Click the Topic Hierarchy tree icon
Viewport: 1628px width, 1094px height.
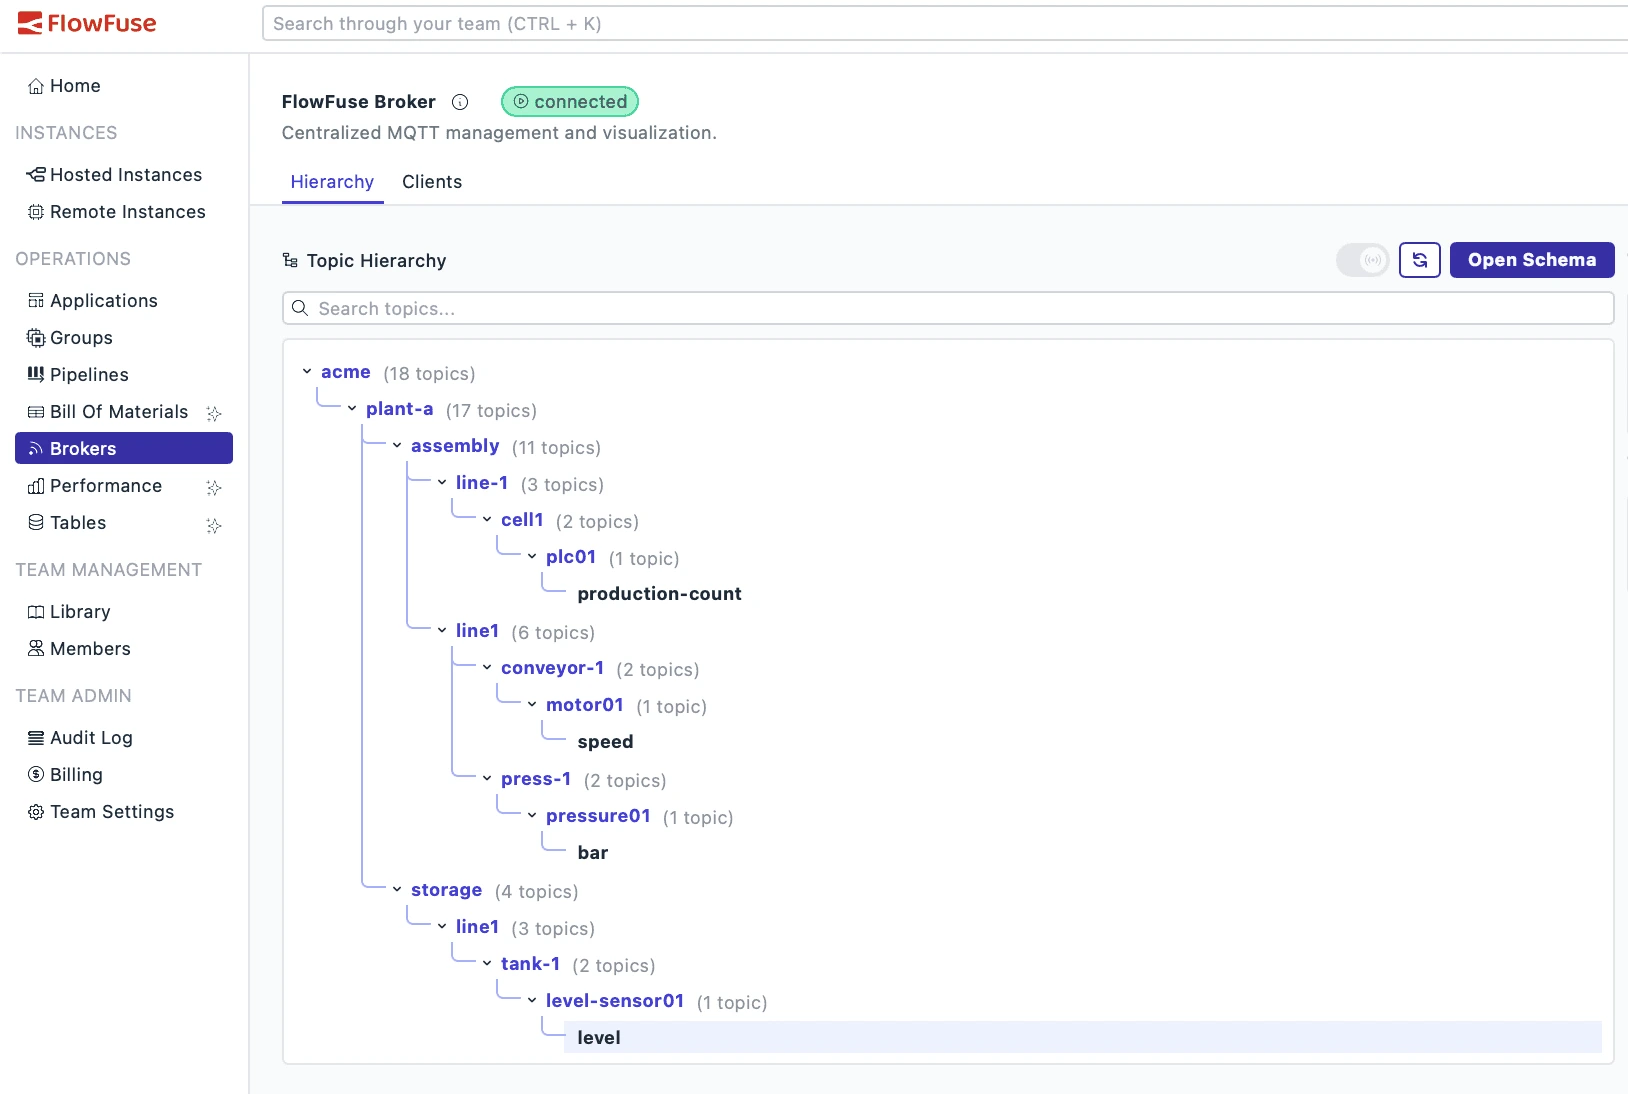coord(290,261)
